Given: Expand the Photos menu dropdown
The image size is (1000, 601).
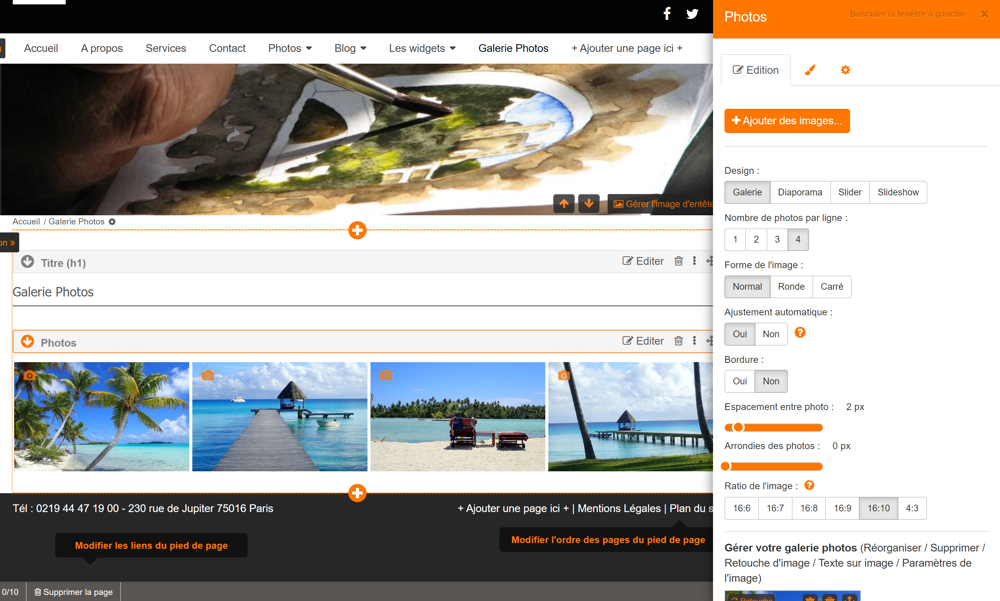Looking at the screenshot, I should [290, 48].
